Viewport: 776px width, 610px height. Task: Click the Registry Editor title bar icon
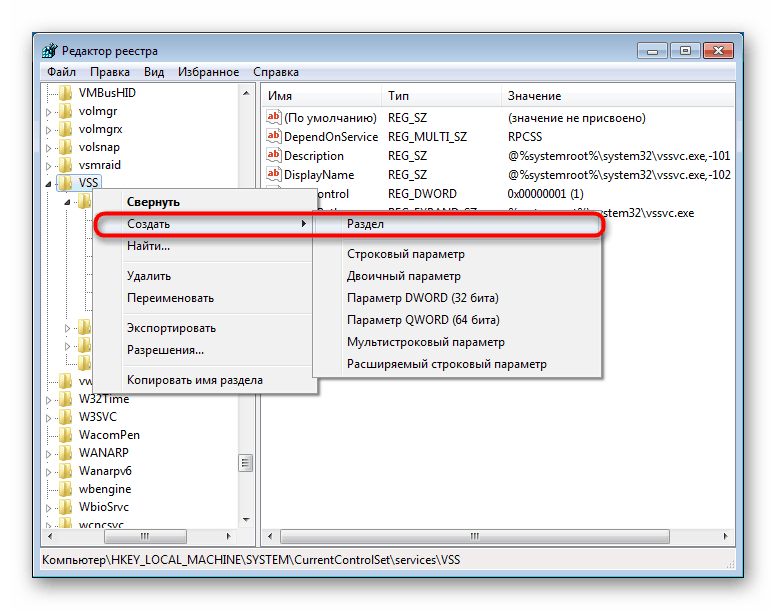[49, 50]
